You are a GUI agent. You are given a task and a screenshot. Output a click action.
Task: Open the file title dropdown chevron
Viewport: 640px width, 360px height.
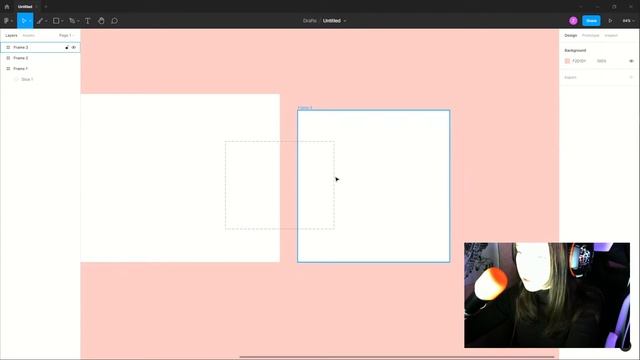(344, 21)
